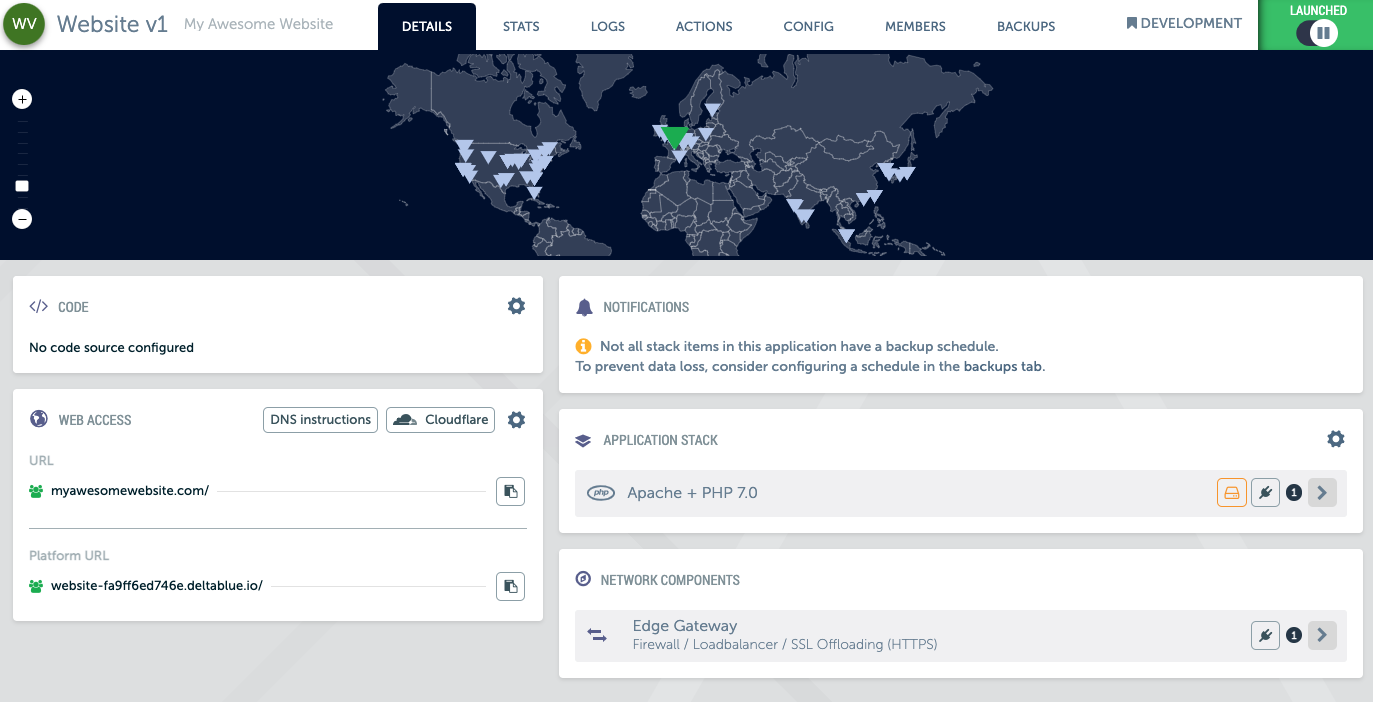
Task: Copy the myawesomewebsite.com URL
Action: 510,491
